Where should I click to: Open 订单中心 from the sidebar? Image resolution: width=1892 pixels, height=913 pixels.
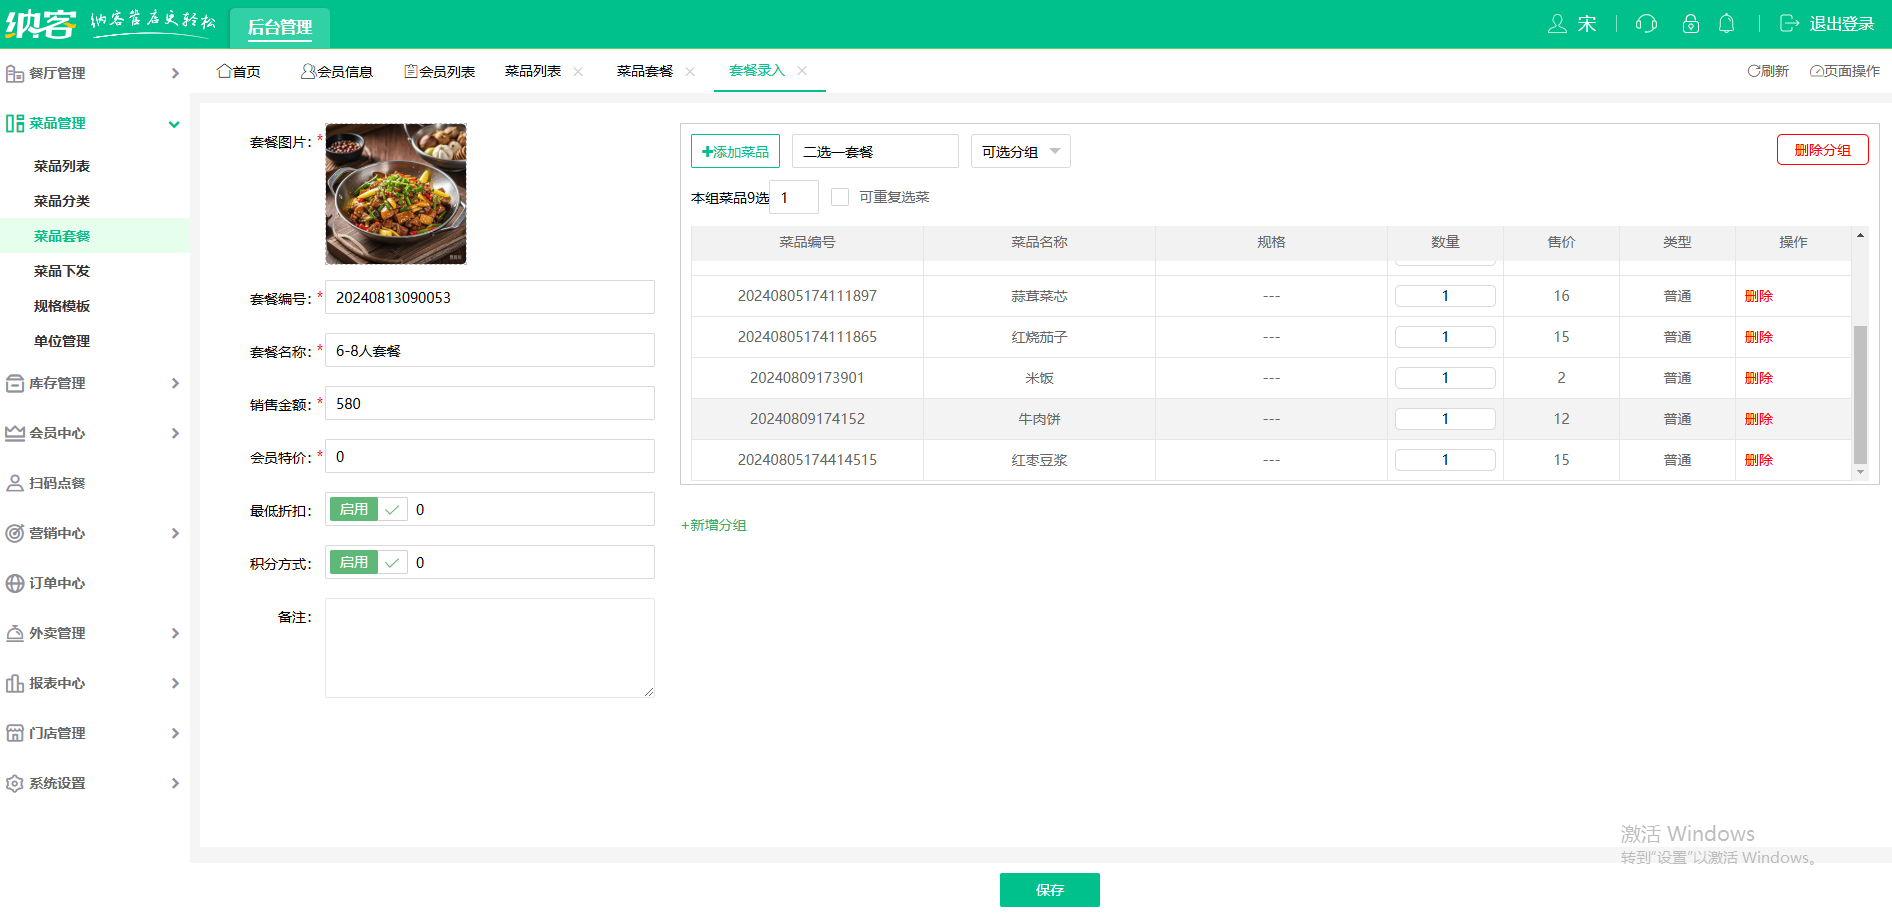coord(57,583)
